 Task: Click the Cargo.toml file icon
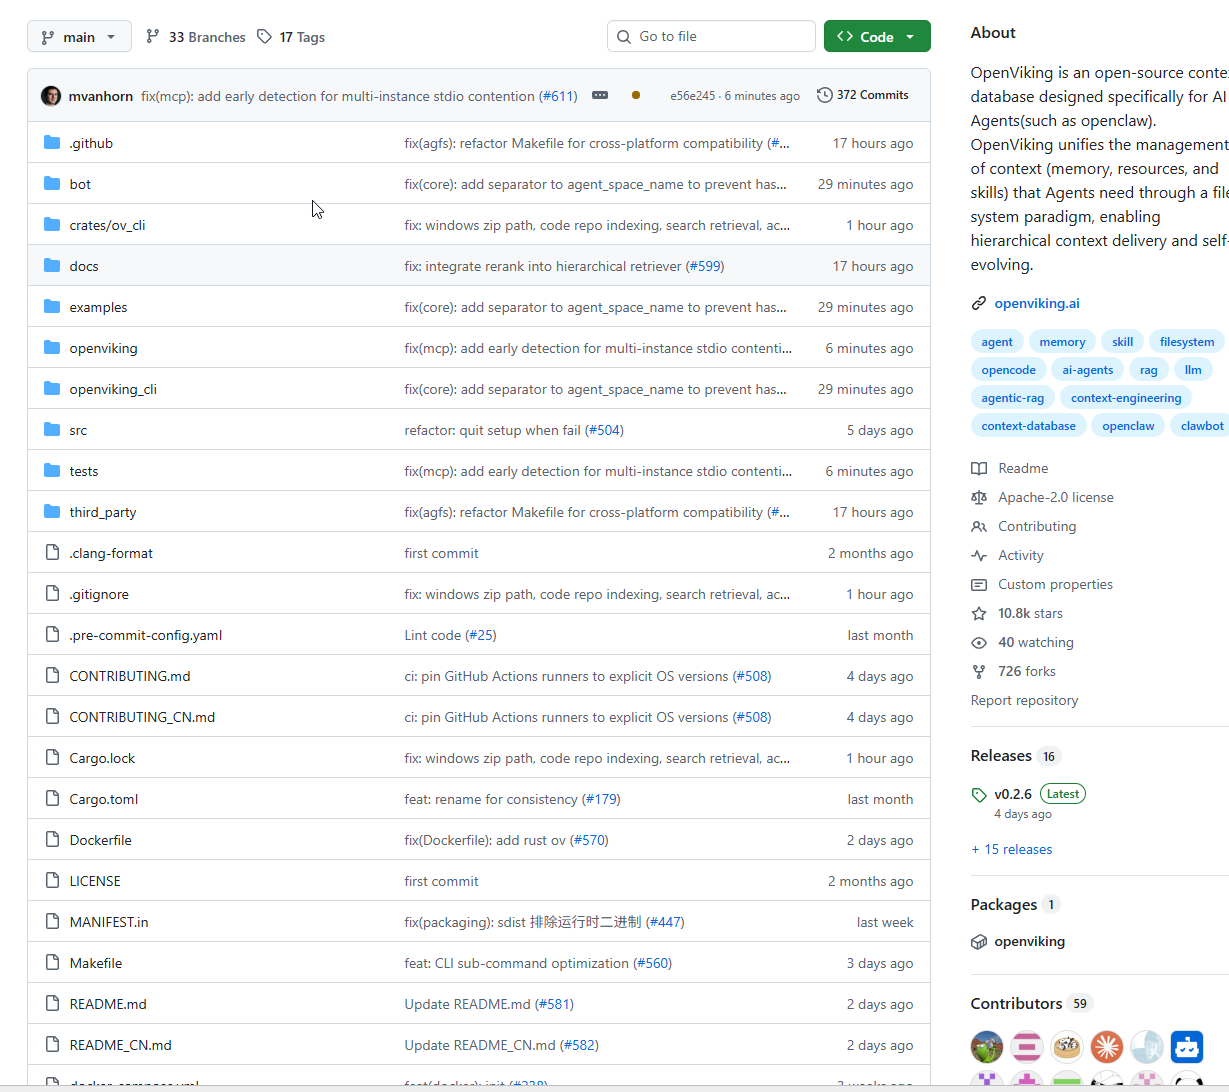(x=52, y=799)
